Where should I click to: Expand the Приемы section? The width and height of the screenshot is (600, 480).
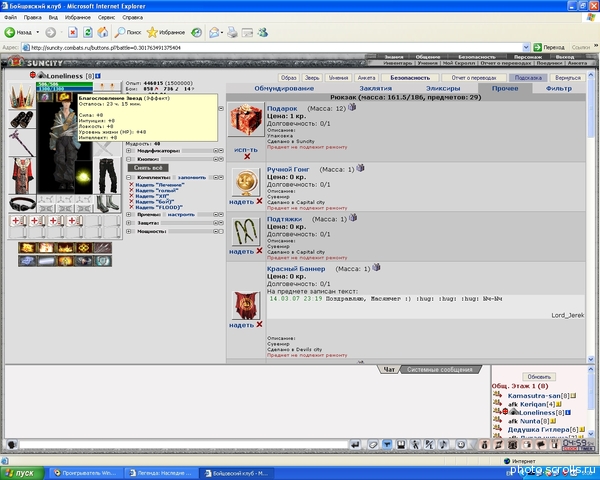pos(129,215)
